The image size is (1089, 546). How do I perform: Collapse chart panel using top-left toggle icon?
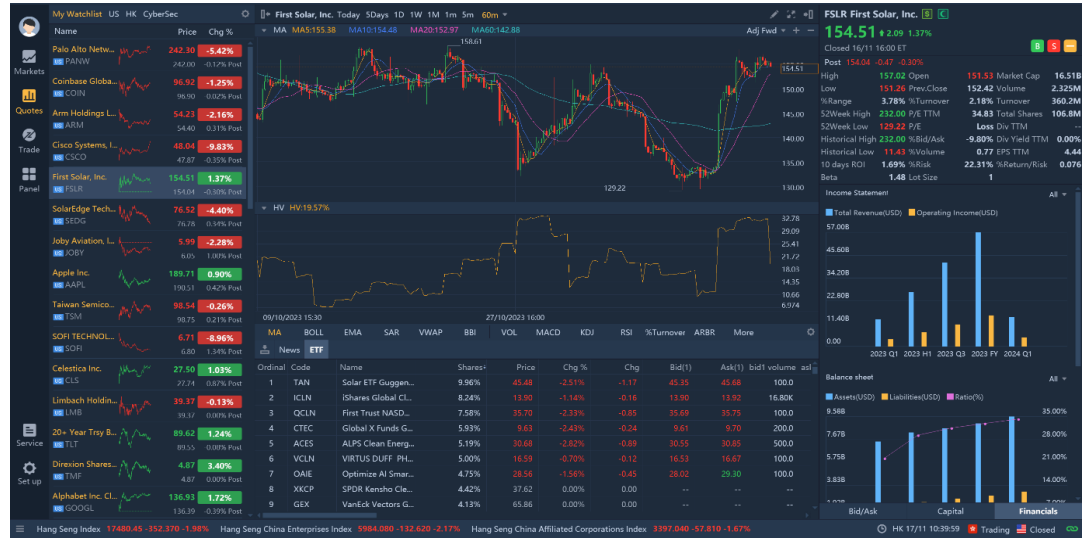[x=265, y=14]
